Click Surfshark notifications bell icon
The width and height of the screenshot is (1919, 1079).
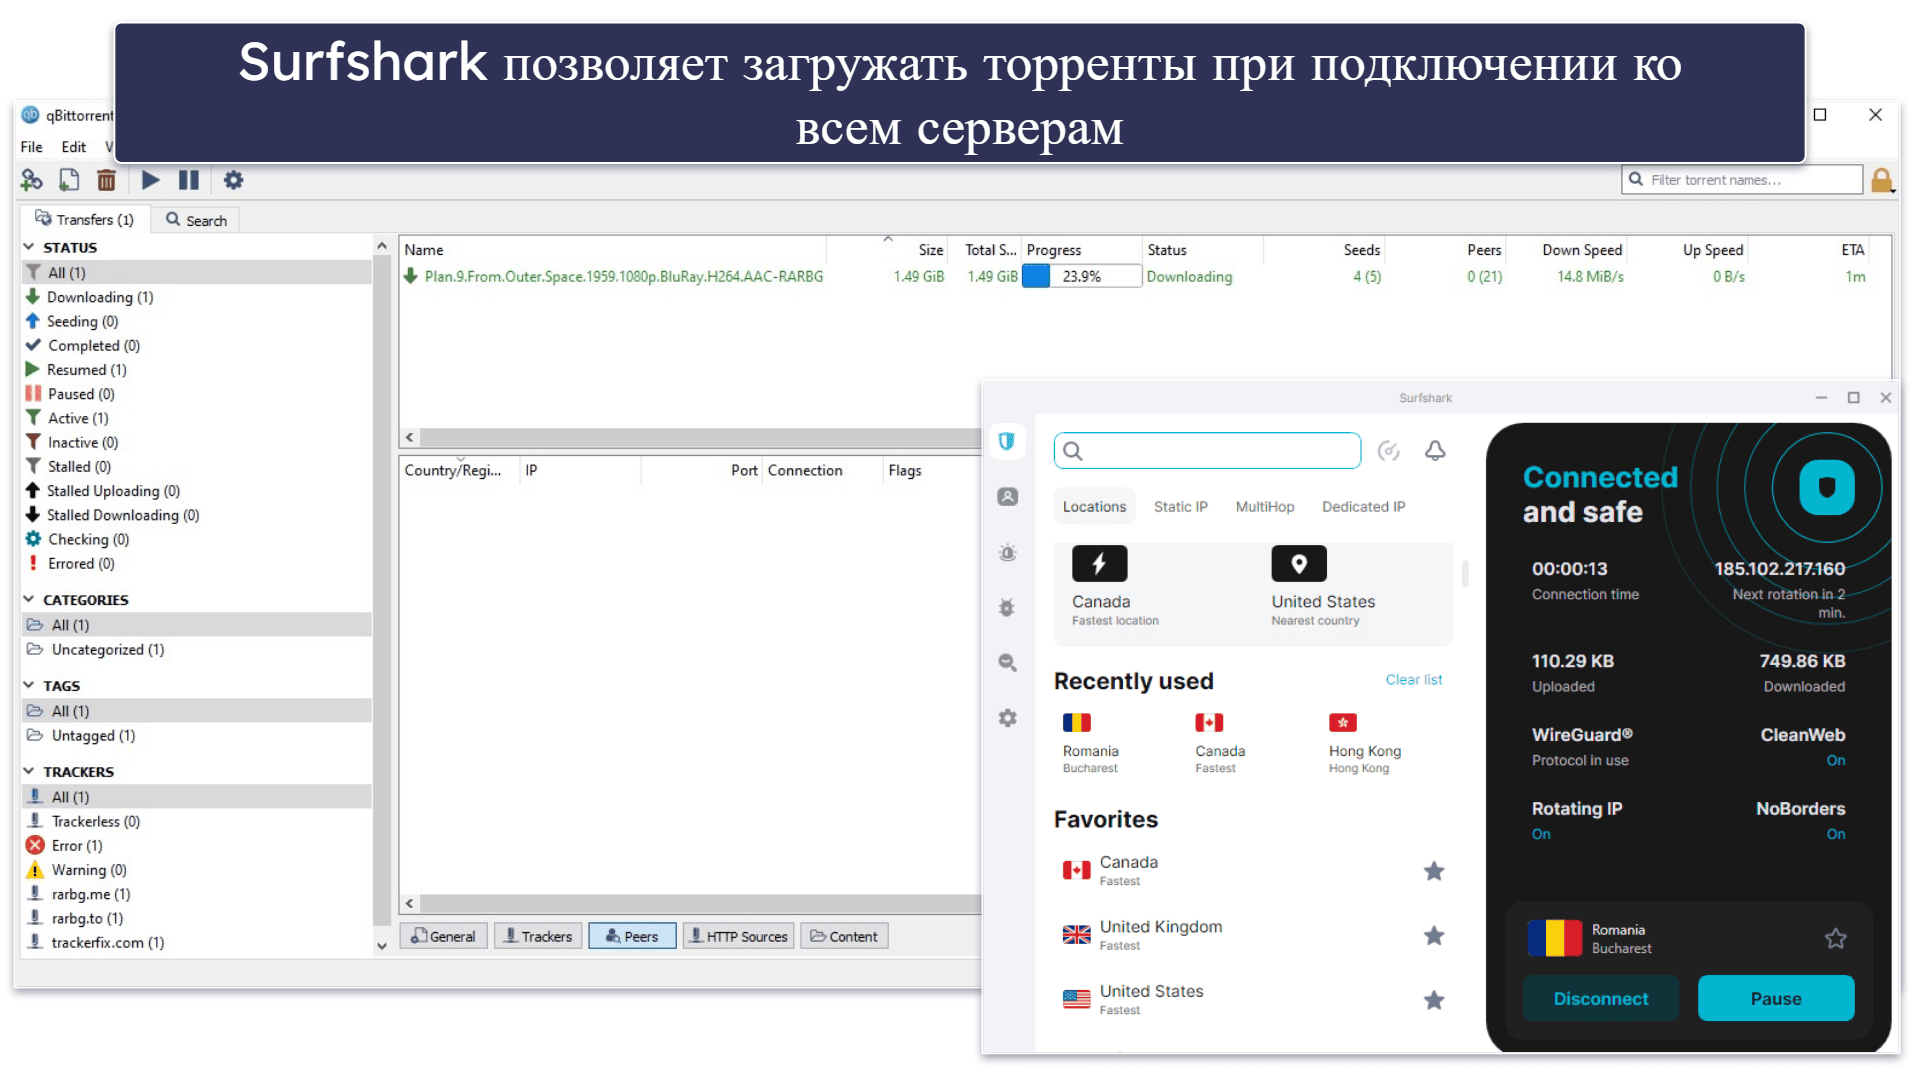tap(1435, 451)
